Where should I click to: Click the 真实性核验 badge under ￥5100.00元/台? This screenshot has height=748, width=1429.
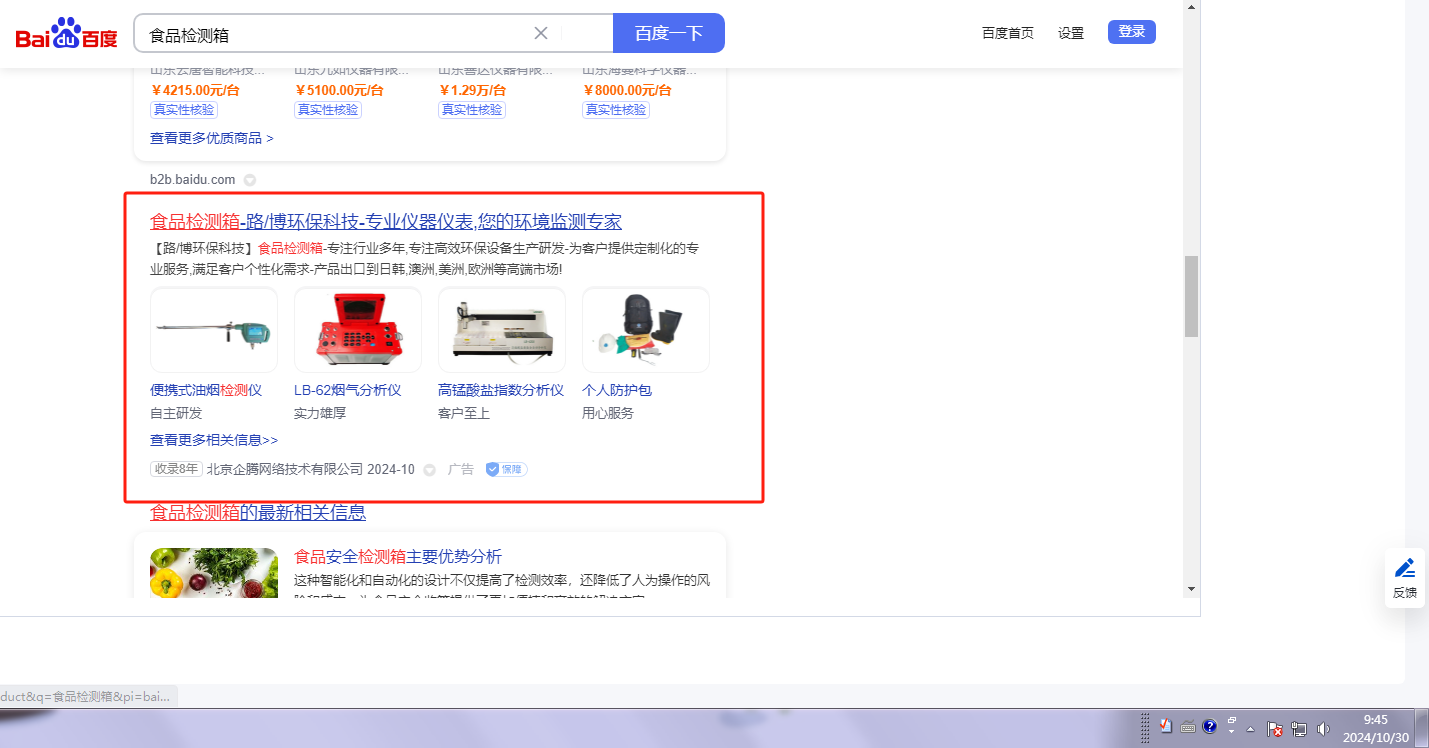[x=328, y=110]
